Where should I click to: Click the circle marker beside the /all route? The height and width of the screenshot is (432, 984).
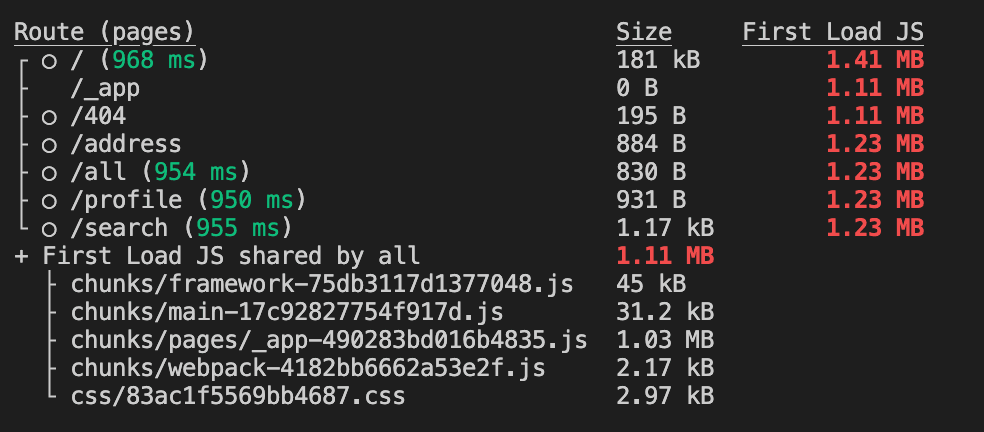click(49, 173)
